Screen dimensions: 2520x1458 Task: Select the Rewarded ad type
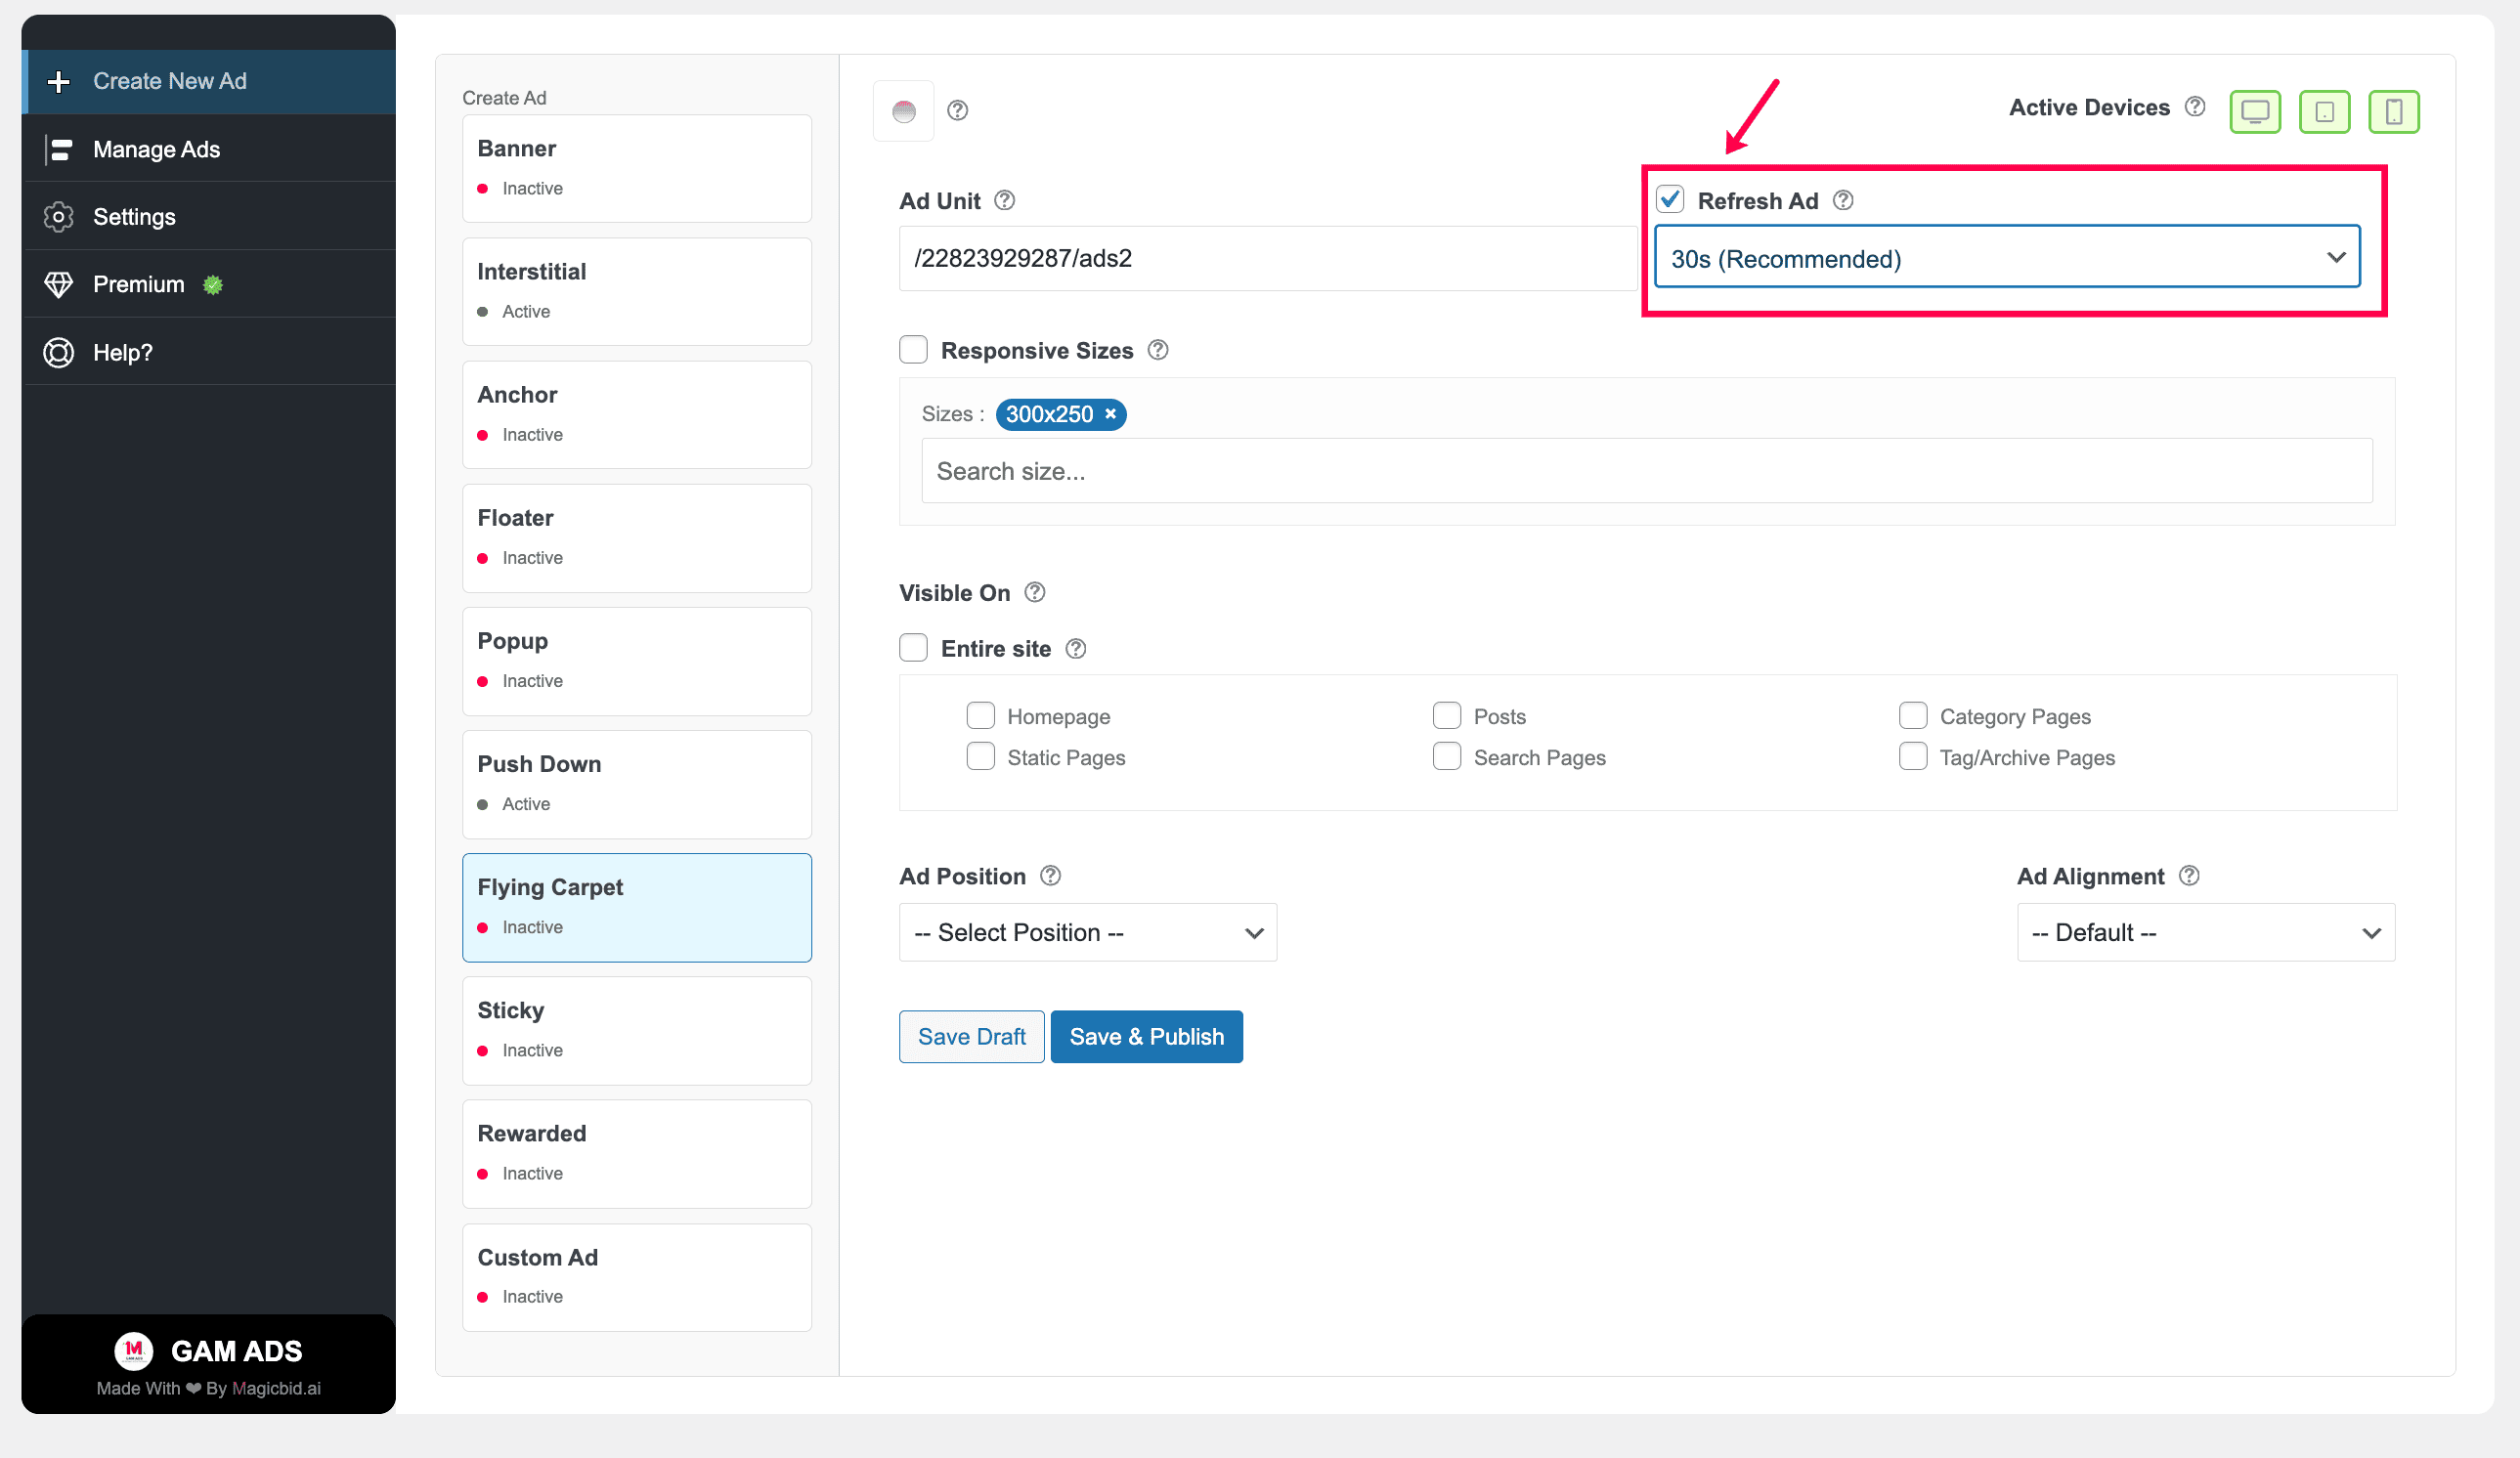636,1154
